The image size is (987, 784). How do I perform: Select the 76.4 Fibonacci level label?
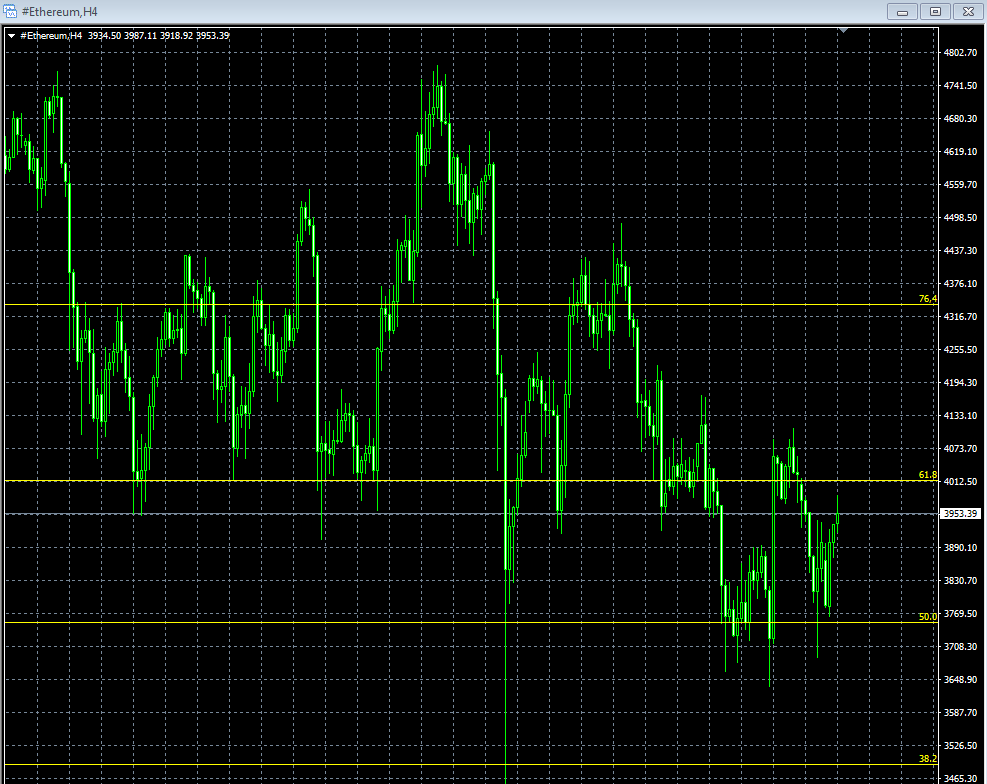click(927, 299)
